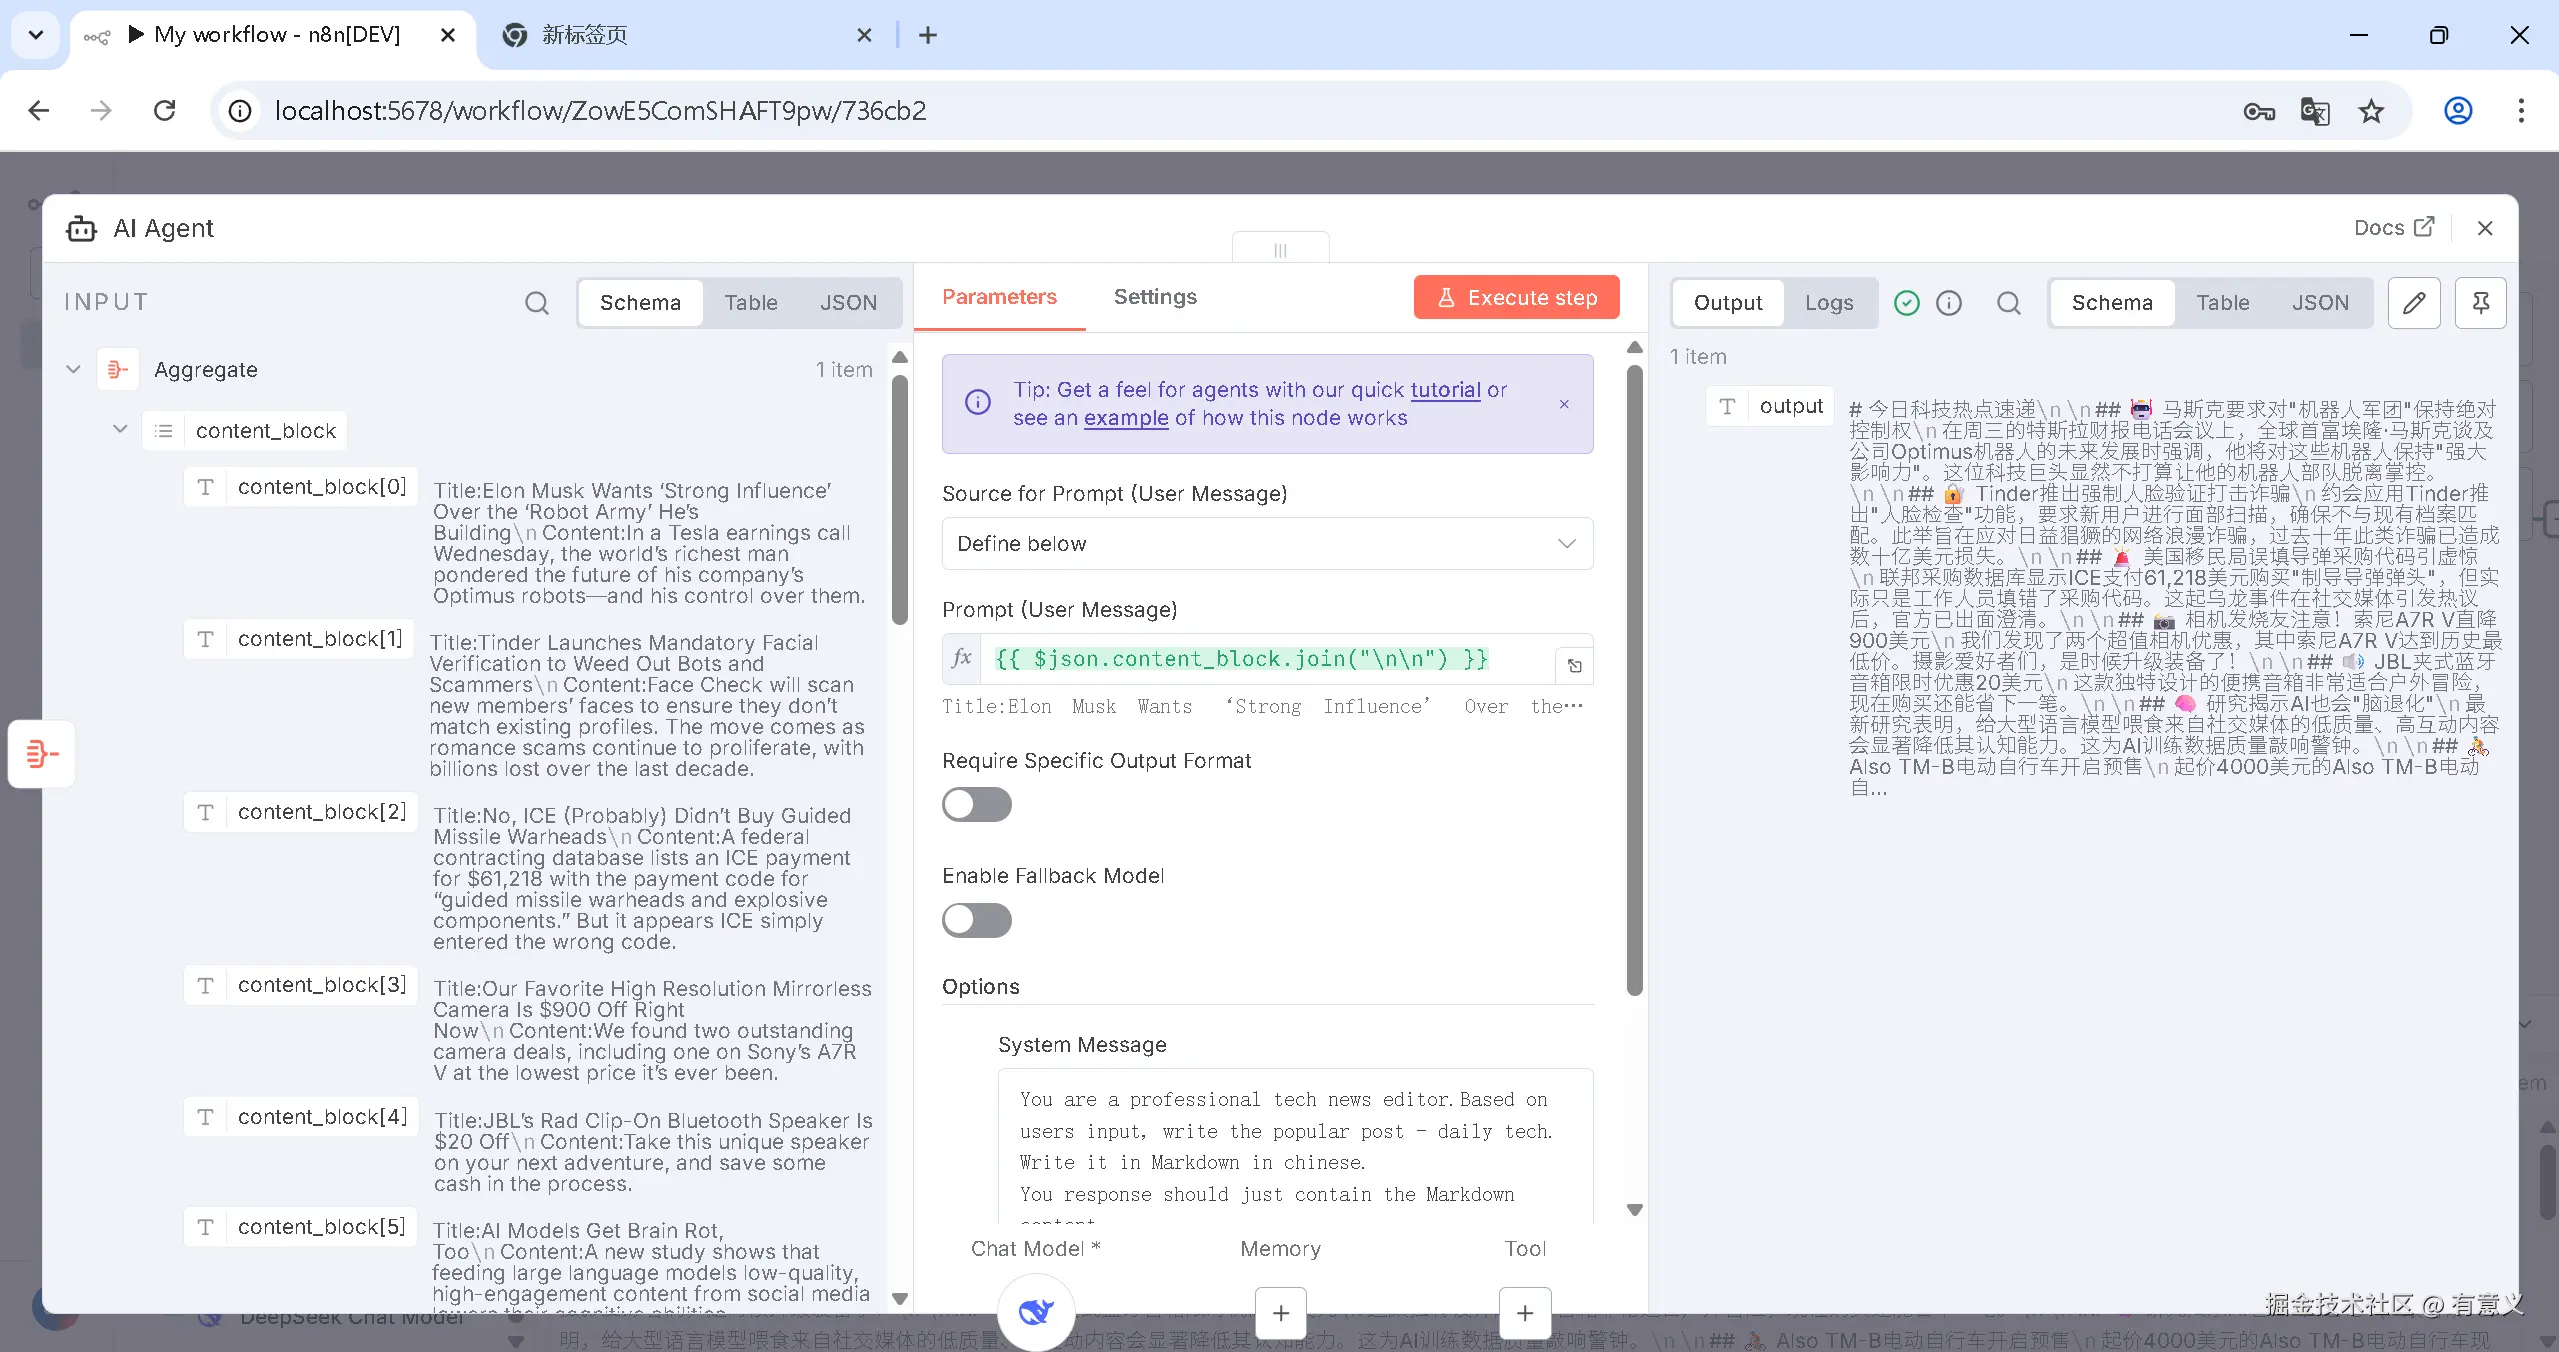Screen dimensions: 2559x1352
Task: Open the tutorial link in the tip
Action: 1444,390
